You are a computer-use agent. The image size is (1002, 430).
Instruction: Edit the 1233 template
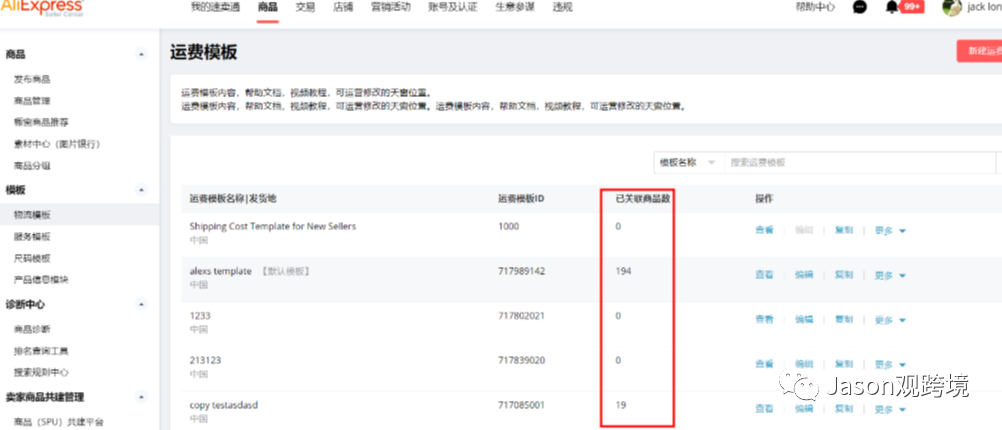(804, 319)
